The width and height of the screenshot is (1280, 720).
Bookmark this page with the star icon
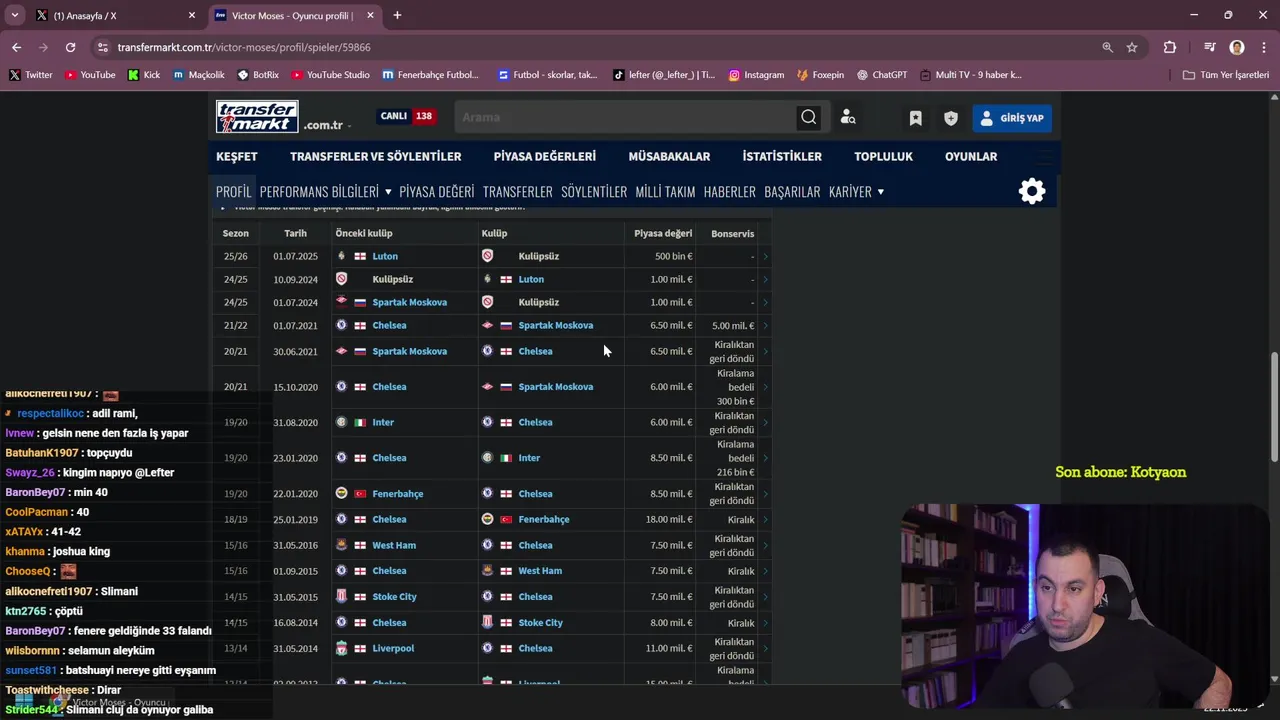click(x=1132, y=47)
